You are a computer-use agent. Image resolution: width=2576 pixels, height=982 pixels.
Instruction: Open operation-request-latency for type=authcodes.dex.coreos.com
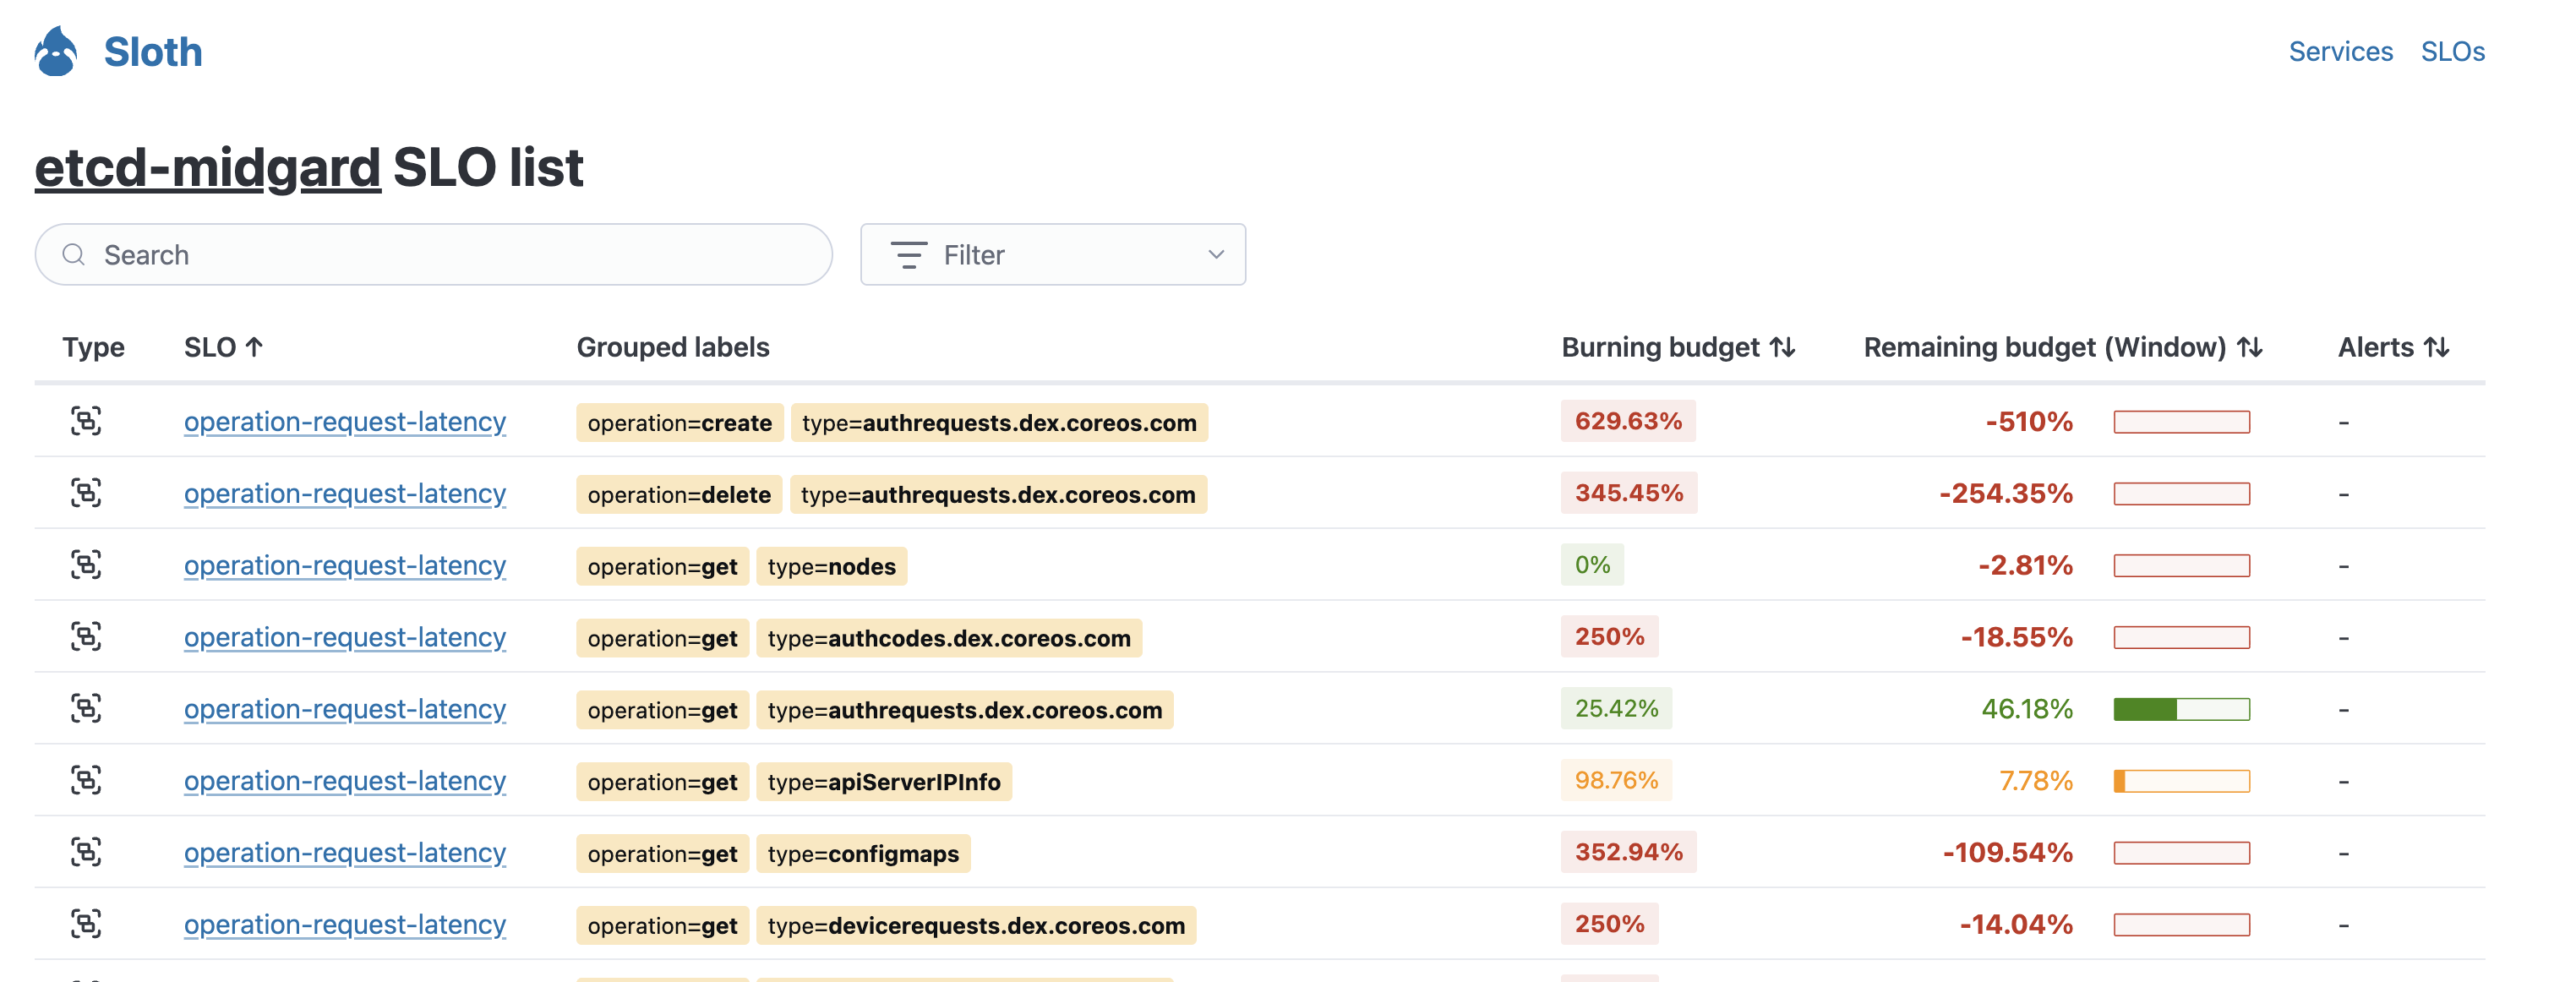click(x=344, y=637)
